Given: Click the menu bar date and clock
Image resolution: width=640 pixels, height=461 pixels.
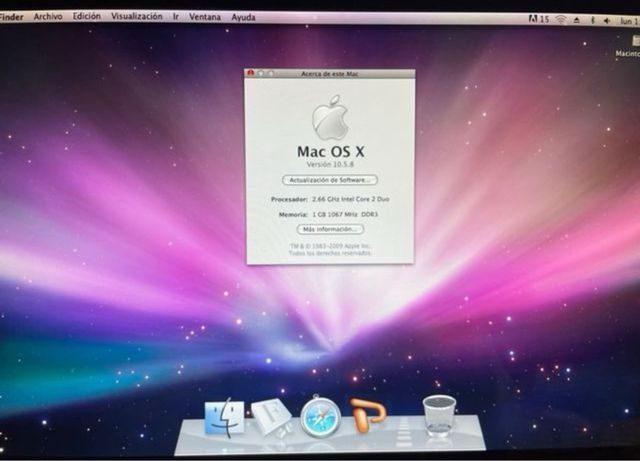Looking at the screenshot, I should click(x=630, y=20).
